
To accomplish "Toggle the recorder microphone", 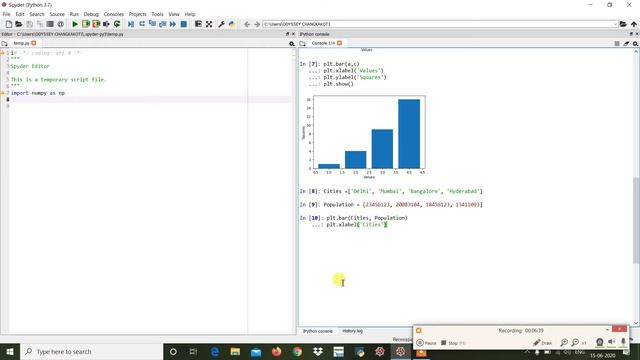I will [623, 342].
